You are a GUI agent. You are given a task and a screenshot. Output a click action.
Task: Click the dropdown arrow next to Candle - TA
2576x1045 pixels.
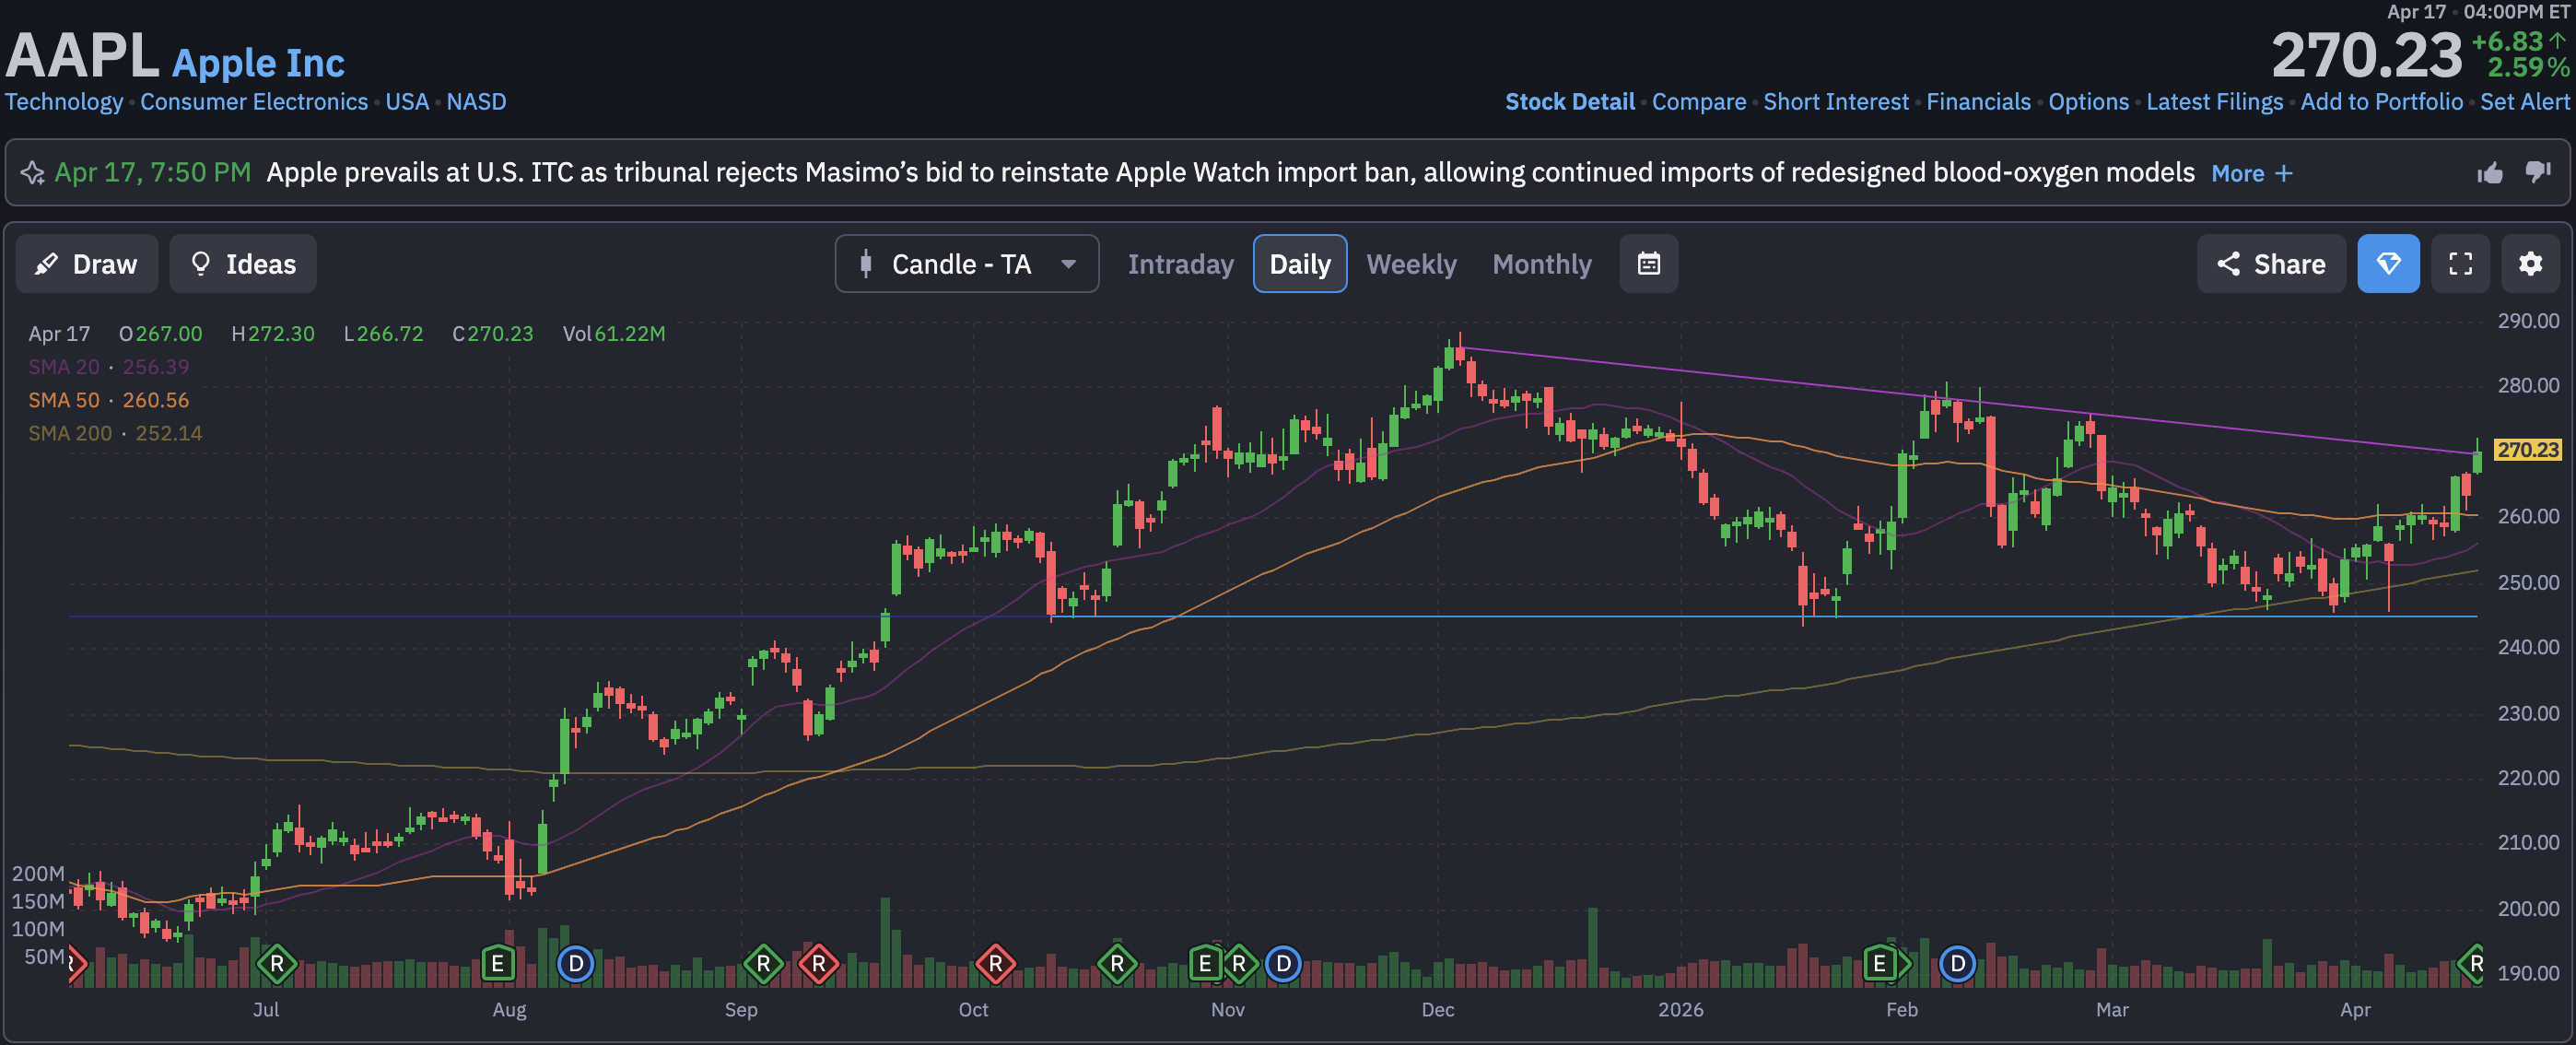(1068, 264)
